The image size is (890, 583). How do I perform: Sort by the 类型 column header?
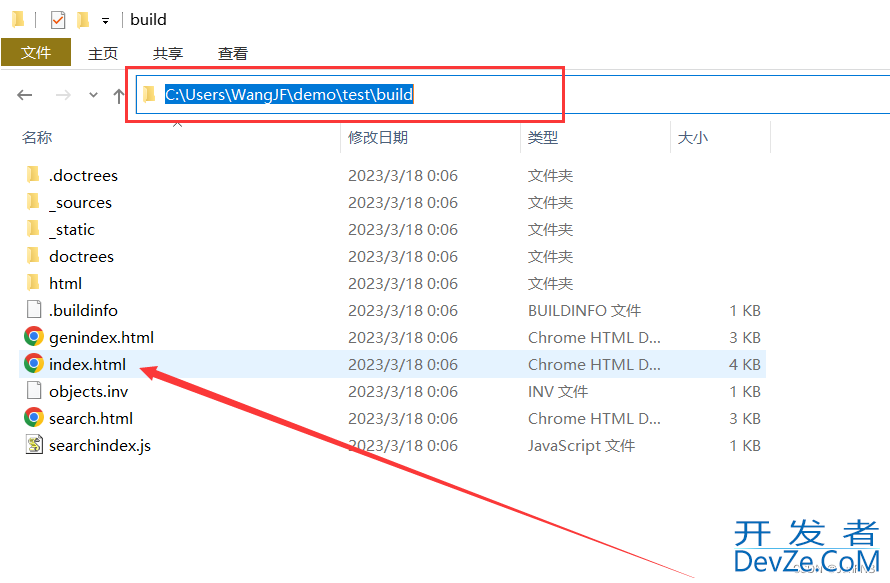coord(543,137)
